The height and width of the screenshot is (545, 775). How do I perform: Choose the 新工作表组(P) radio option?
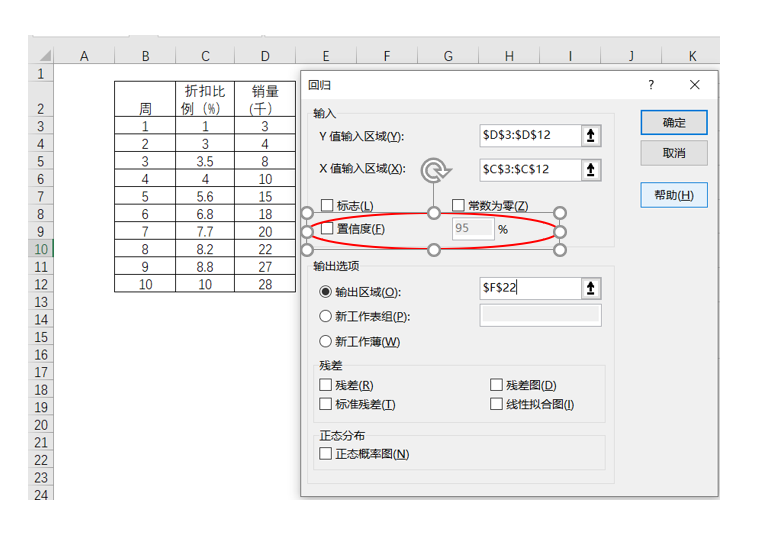(325, 316)
